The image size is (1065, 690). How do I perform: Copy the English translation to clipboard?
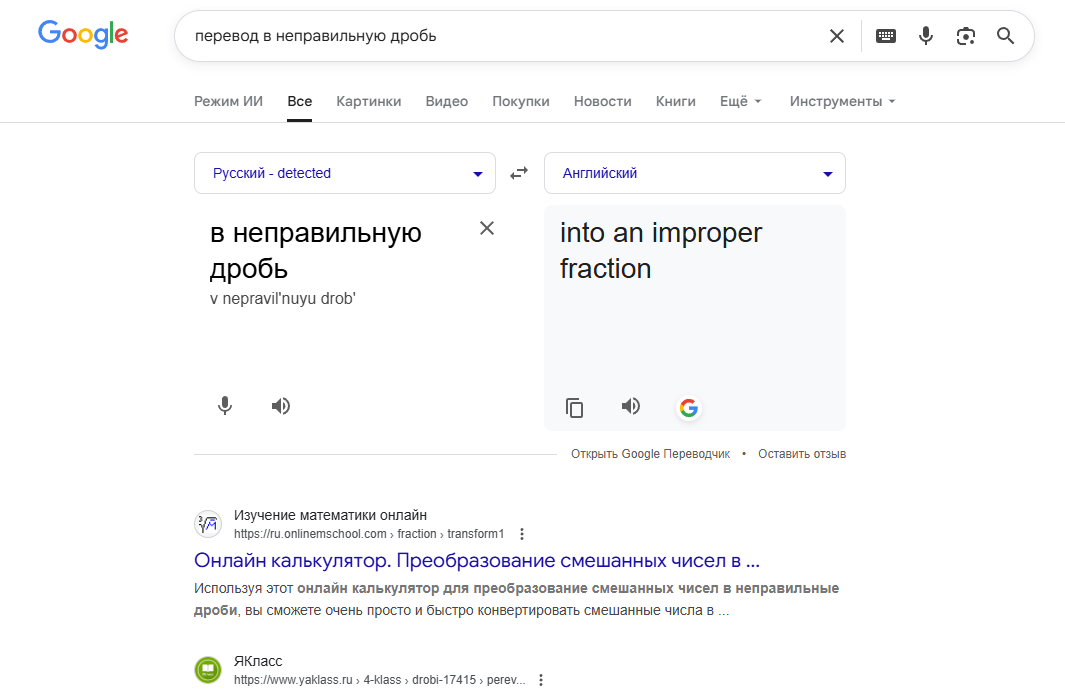[574, 407]
